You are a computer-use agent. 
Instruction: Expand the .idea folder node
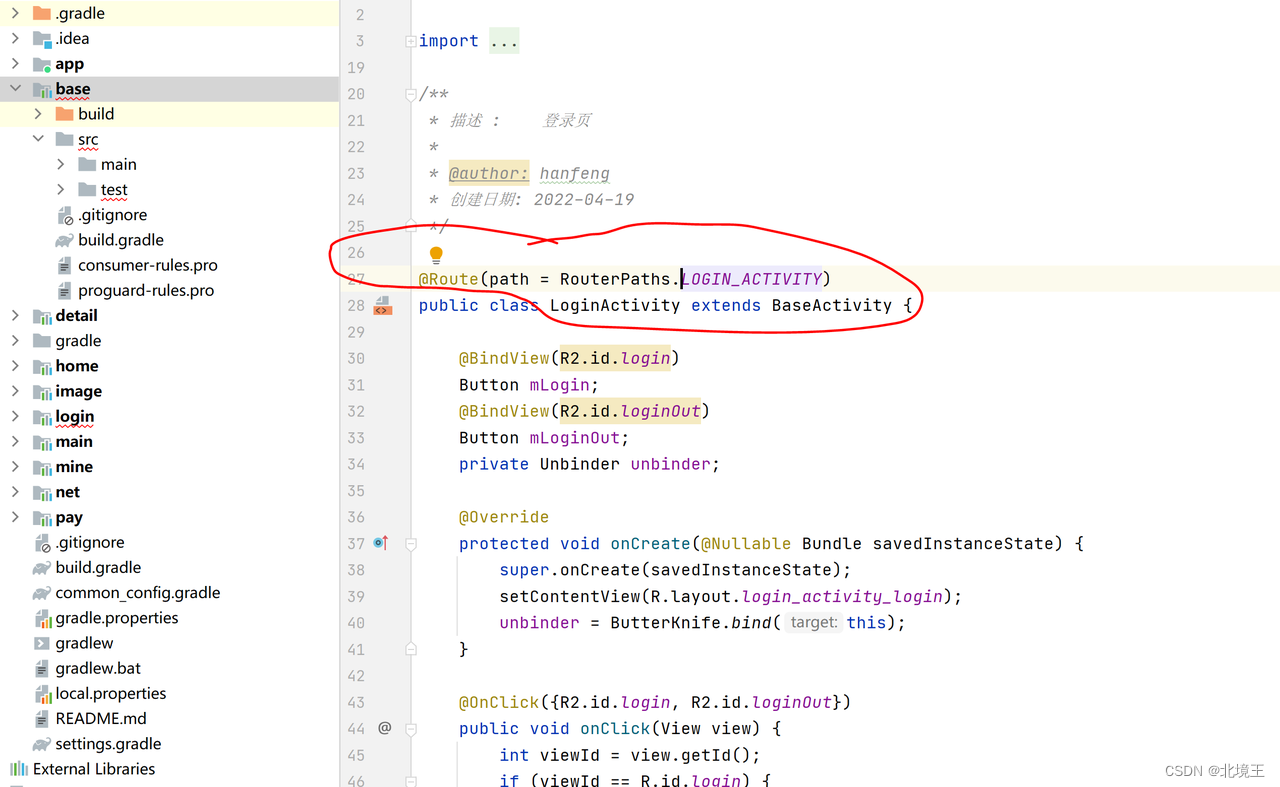(x=15, y=38)
